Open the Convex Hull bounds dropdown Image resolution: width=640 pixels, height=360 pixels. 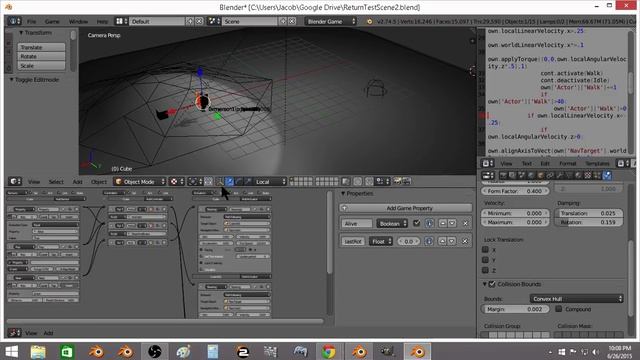(576, 299)
